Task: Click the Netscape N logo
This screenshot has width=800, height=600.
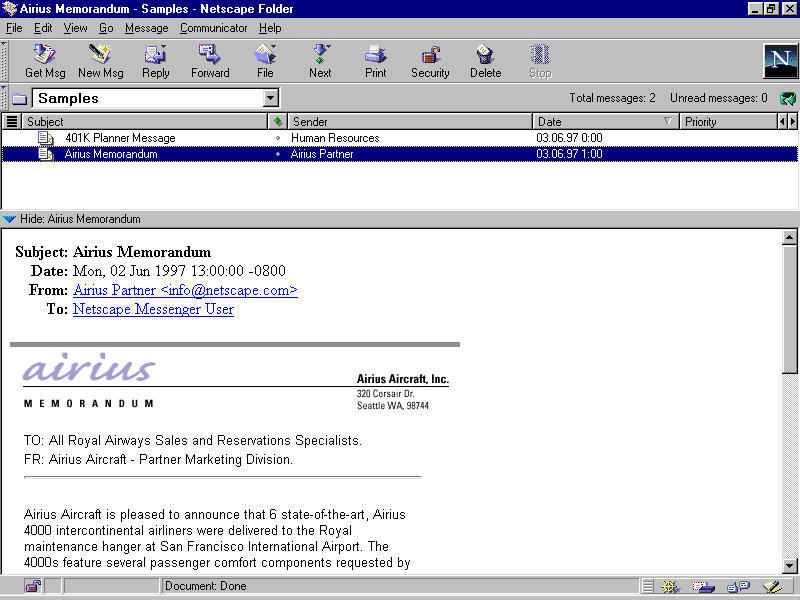Action: [x=780, y=61]
